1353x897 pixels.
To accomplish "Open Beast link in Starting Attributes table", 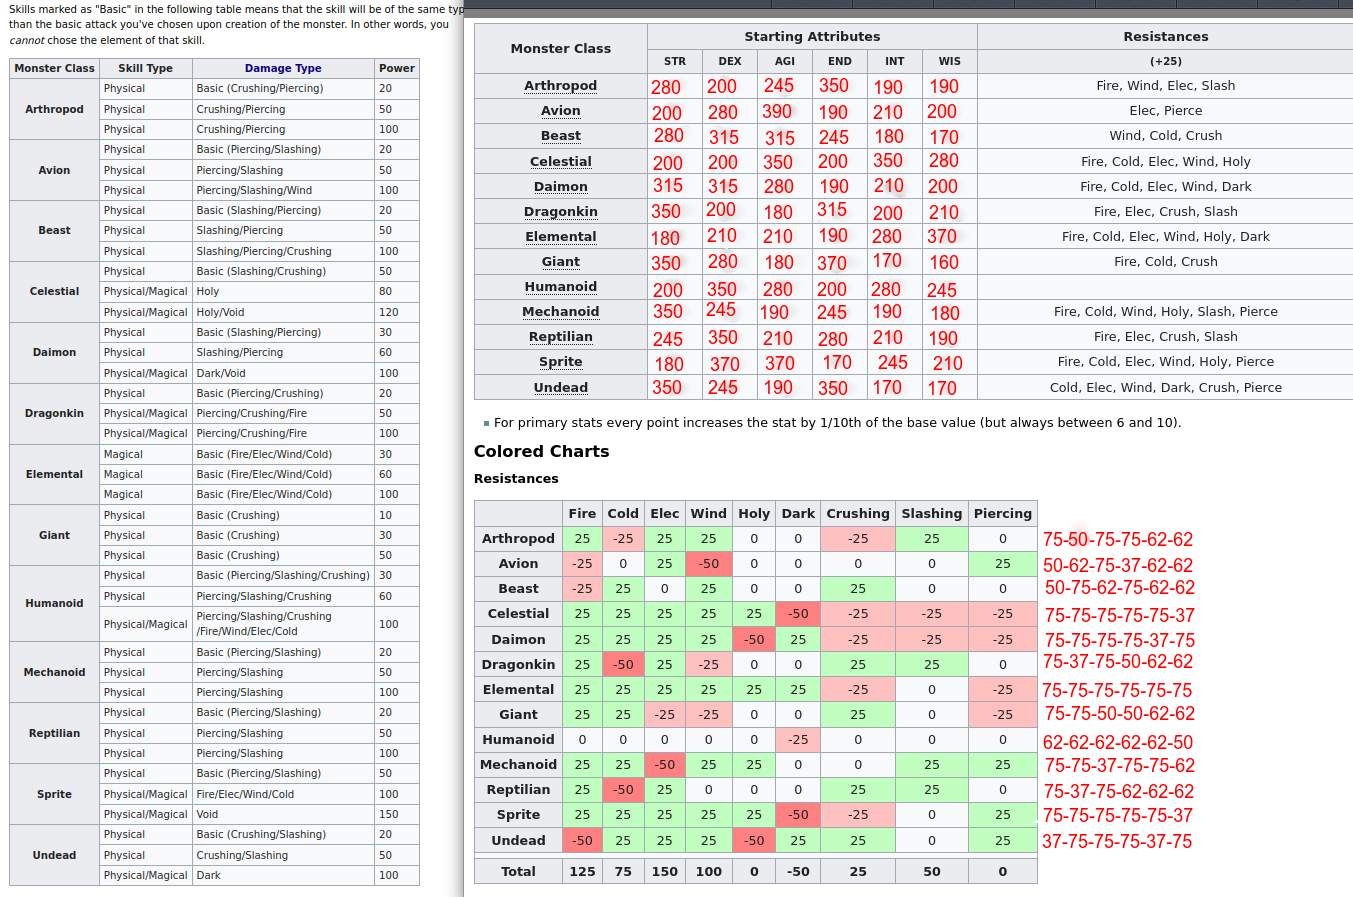I will pos(560,136).
